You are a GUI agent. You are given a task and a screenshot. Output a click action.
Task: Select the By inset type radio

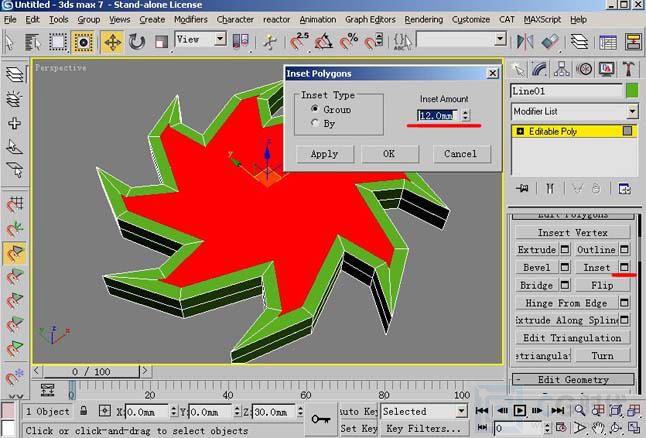point(315,123)
